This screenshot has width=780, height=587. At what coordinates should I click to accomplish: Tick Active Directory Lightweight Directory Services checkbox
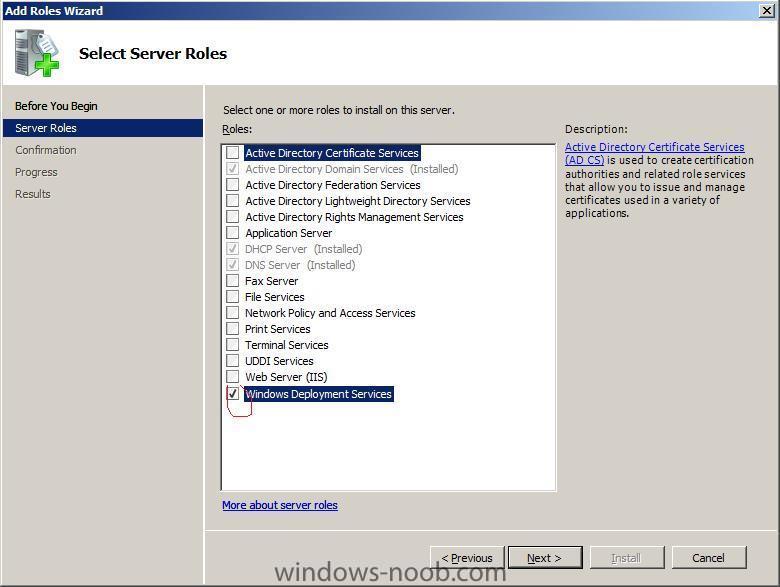click(x=232, y=200)
